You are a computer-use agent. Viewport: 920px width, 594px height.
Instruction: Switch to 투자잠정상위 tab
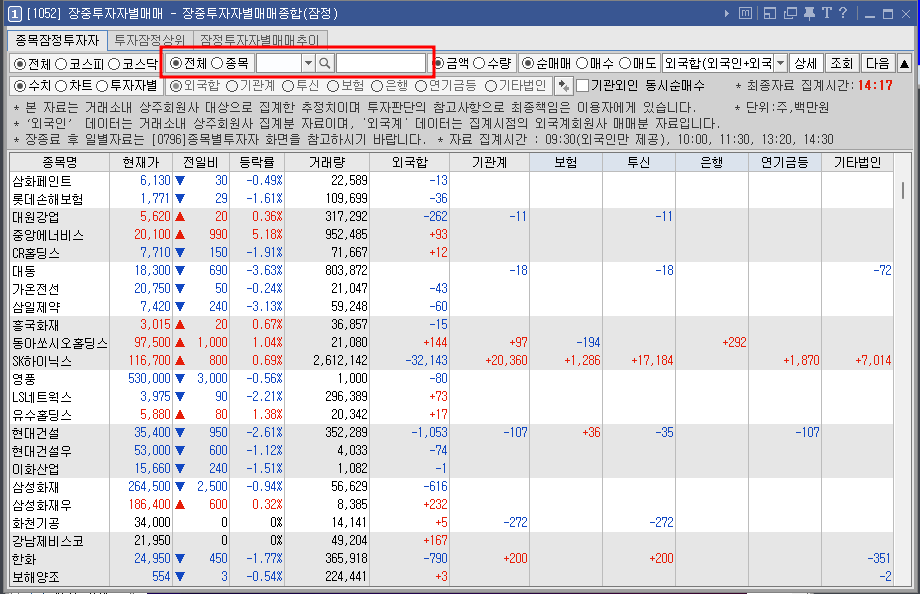(x=150, y=40)
